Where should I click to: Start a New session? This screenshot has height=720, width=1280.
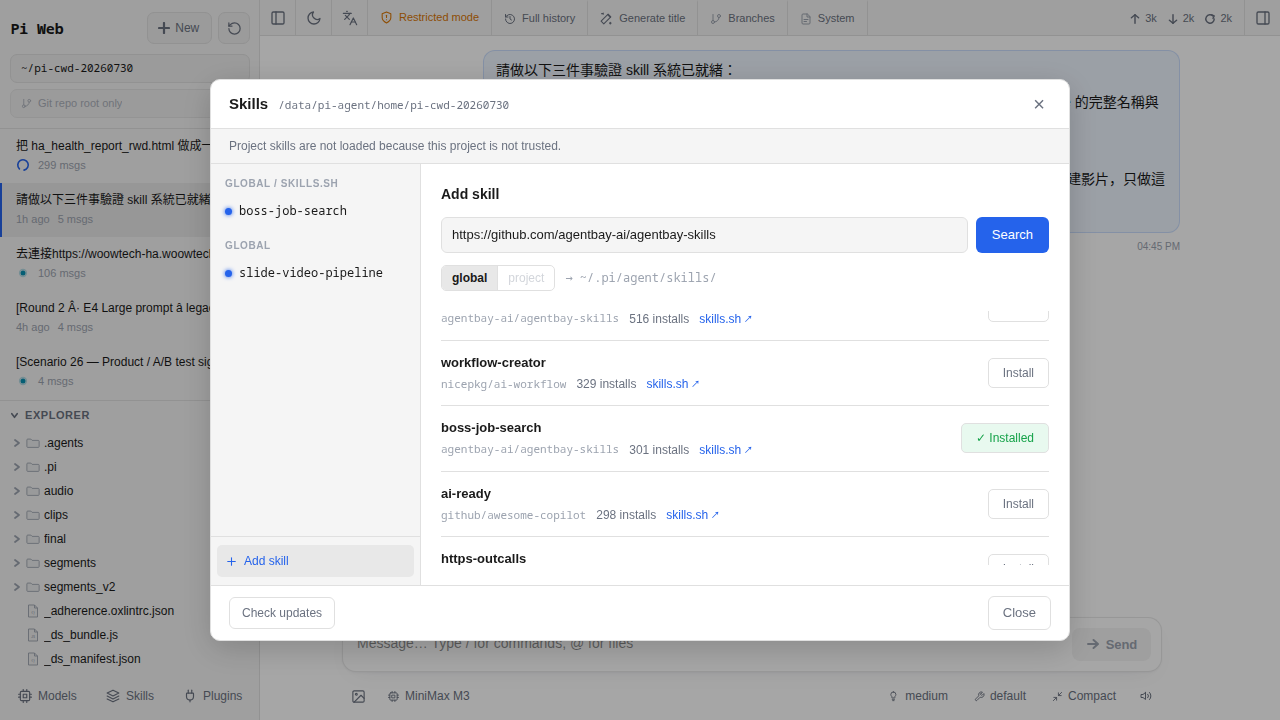click(x=179, y=28)
